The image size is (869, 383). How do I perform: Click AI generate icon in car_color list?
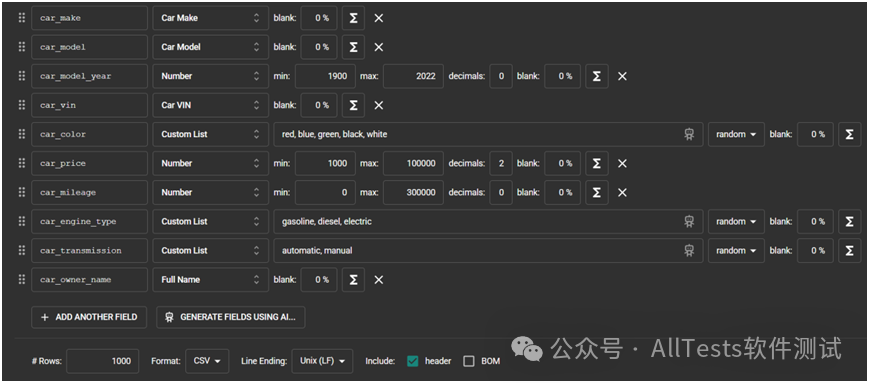(x=689, y=134)
